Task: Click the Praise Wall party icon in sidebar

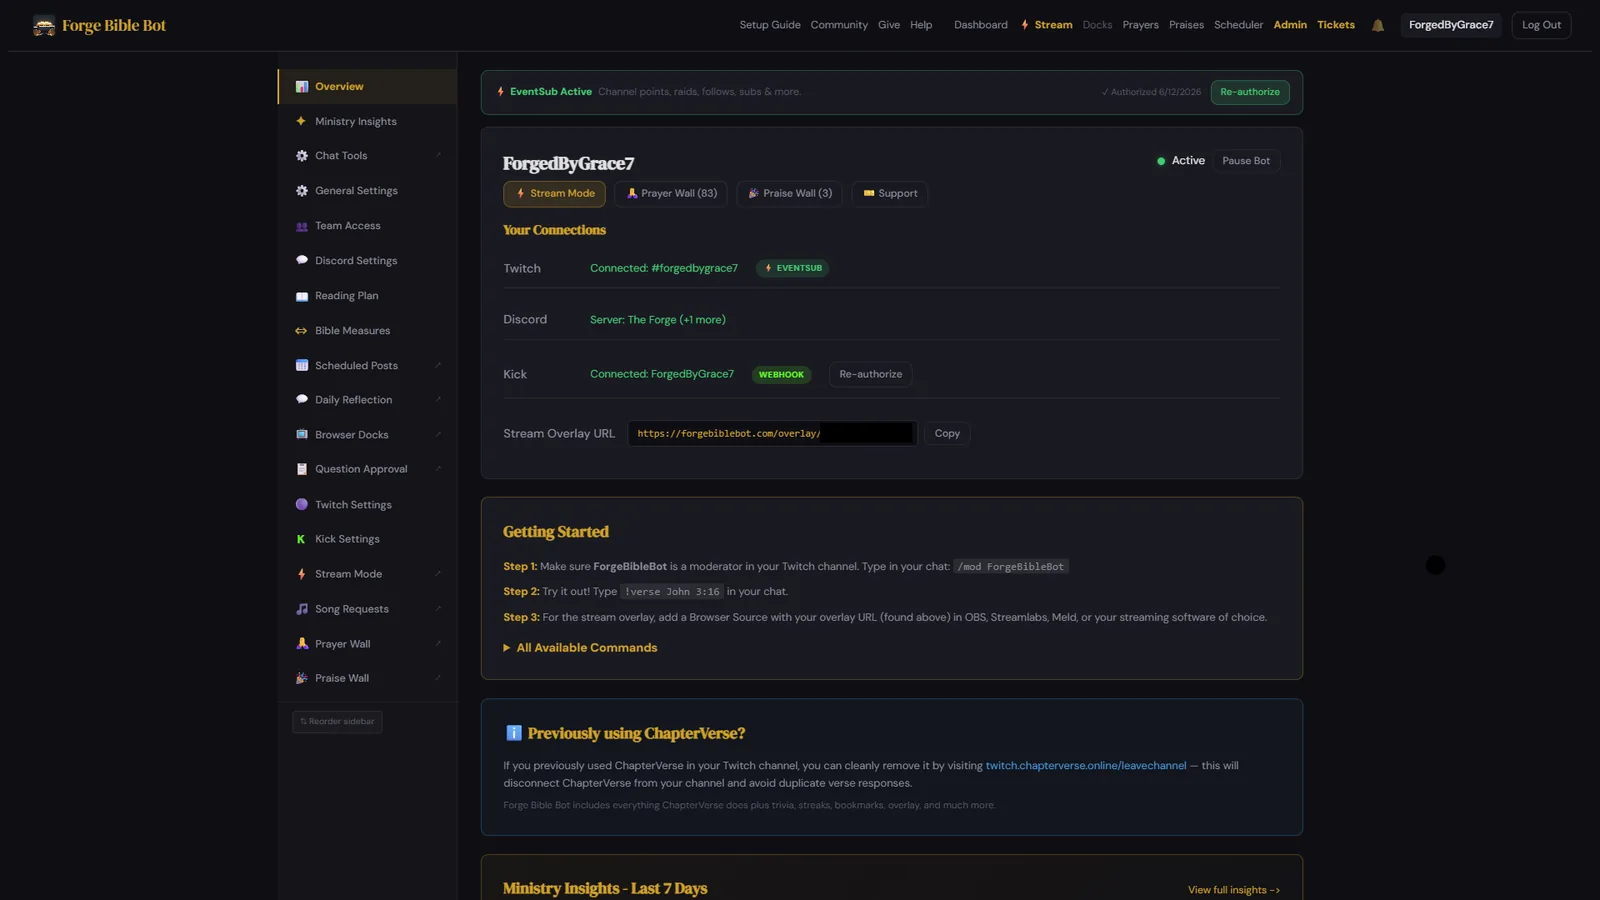Action: coord(302,678)
